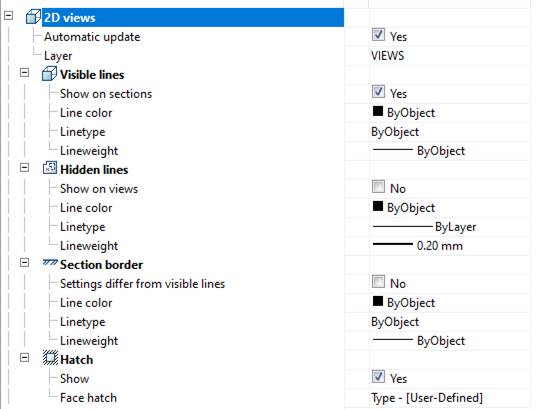
Task: Collapse the Visible lines group
Action: click(24, 72)
